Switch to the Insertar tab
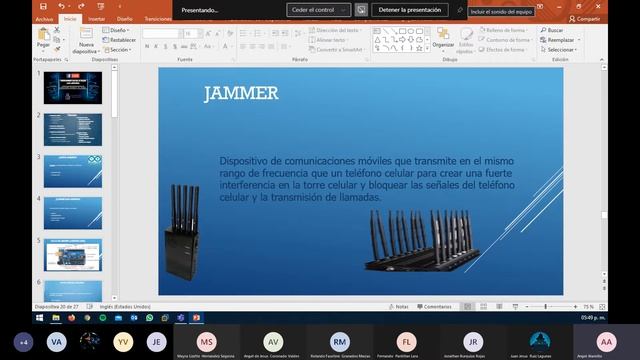This screenshot has width=640, height=360. tap(97, 19)
